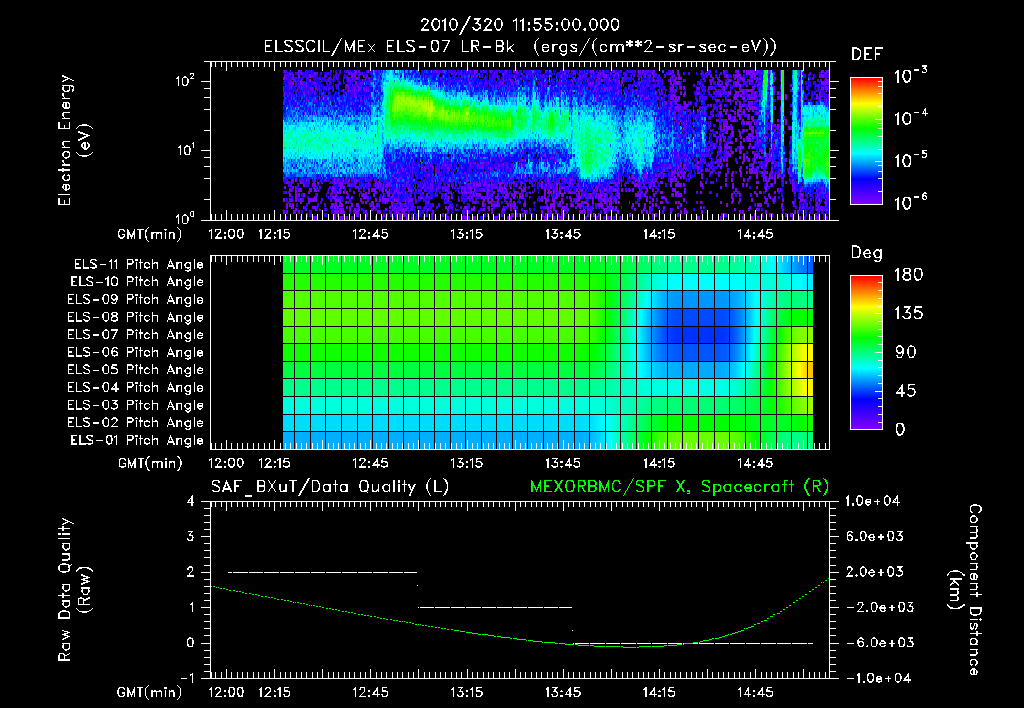Click the 'ELS-09 Pitch Angle' row label
The image size is (1024, 708).
pos(135,300)
